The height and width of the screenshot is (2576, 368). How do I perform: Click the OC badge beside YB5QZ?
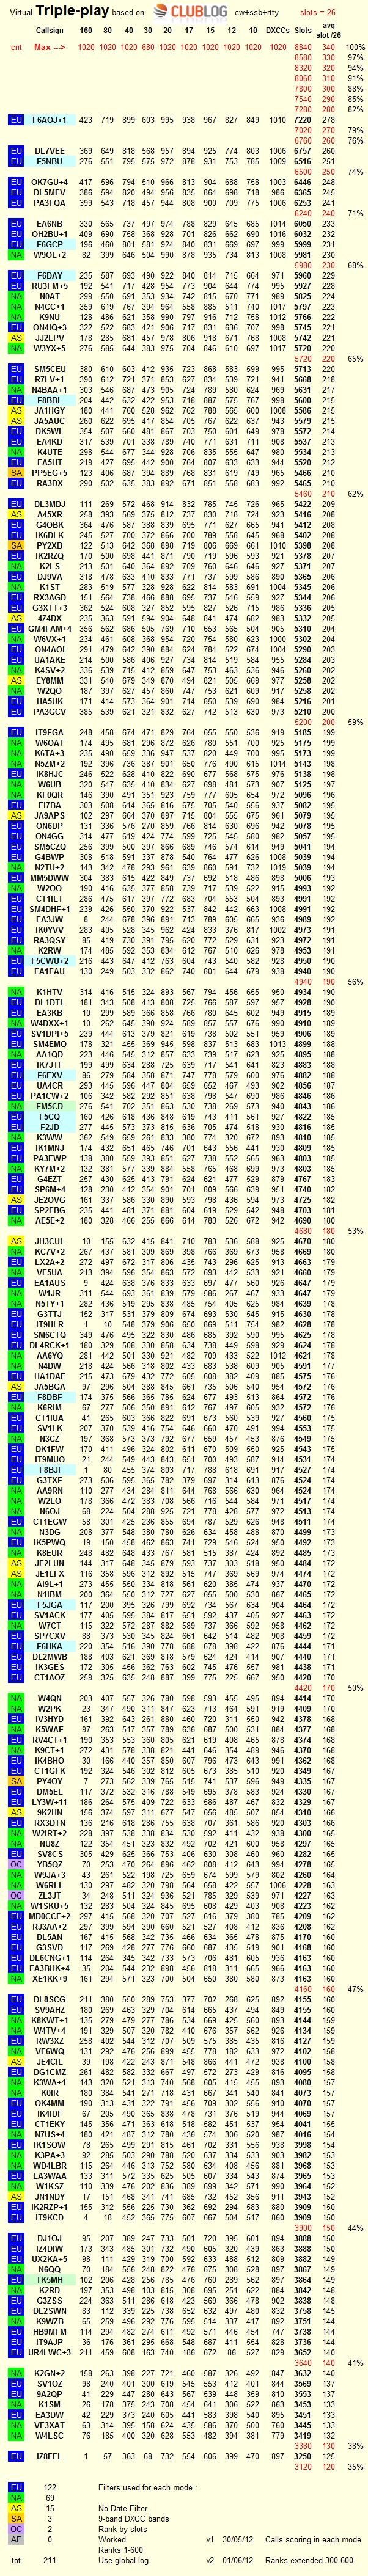[x=16, y=1864]
